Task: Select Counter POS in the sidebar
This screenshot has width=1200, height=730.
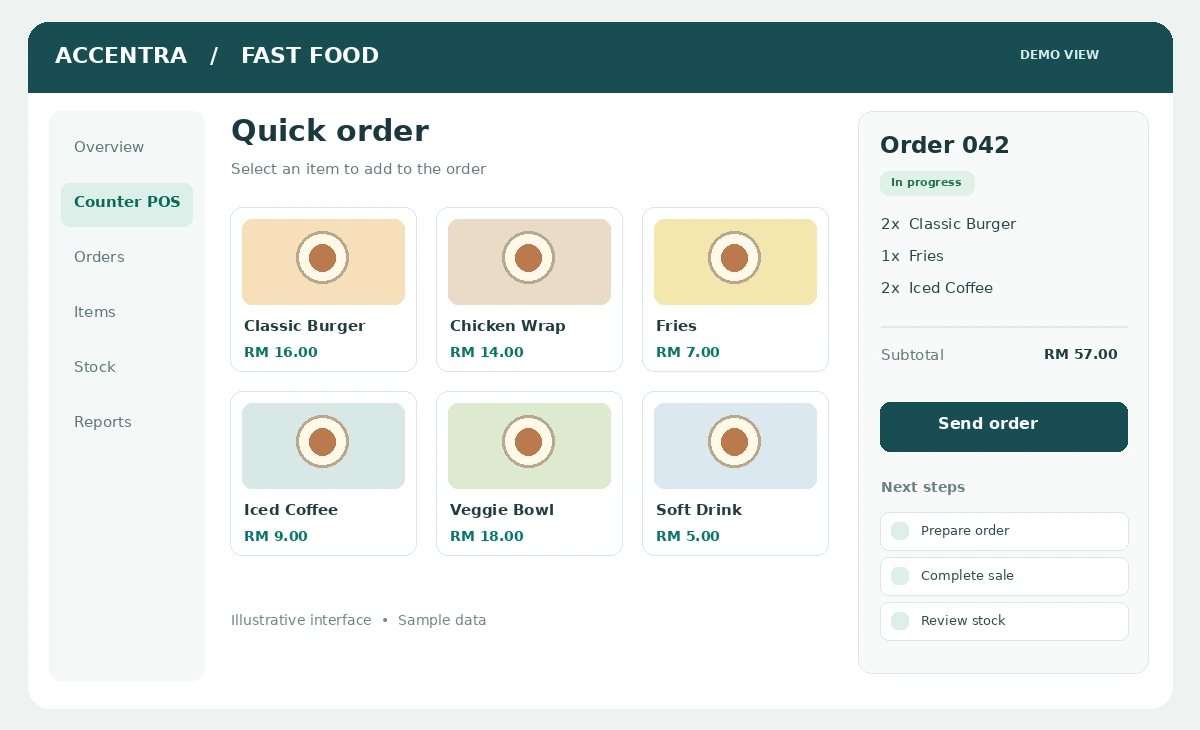Action: [127, 204]
